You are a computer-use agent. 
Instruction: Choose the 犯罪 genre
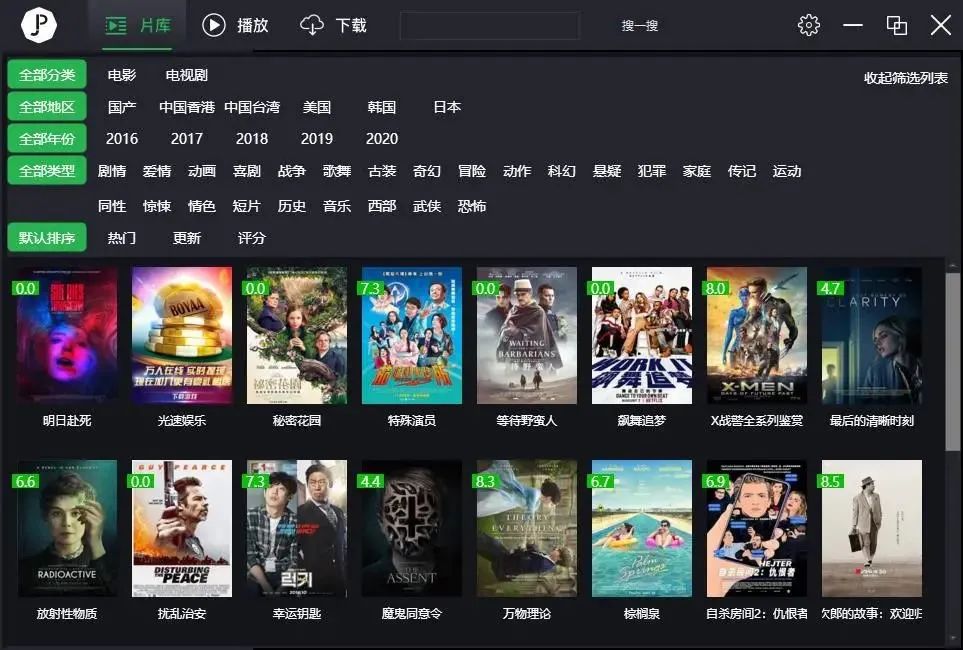[652, 171]
